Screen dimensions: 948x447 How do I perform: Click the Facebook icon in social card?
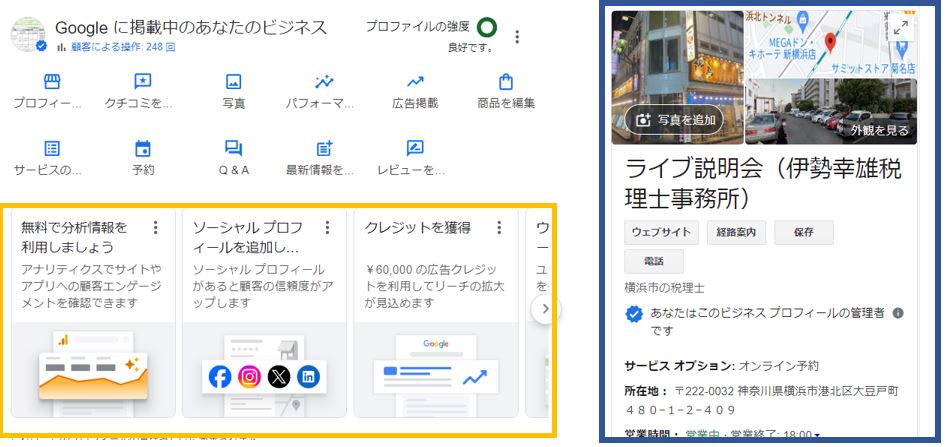click(x=220, y=377)
